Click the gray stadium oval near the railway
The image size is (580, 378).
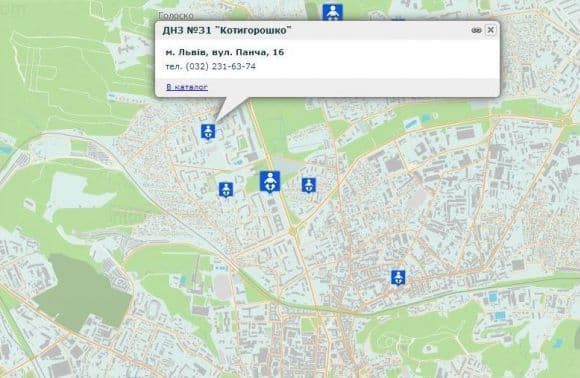point(222,287)
